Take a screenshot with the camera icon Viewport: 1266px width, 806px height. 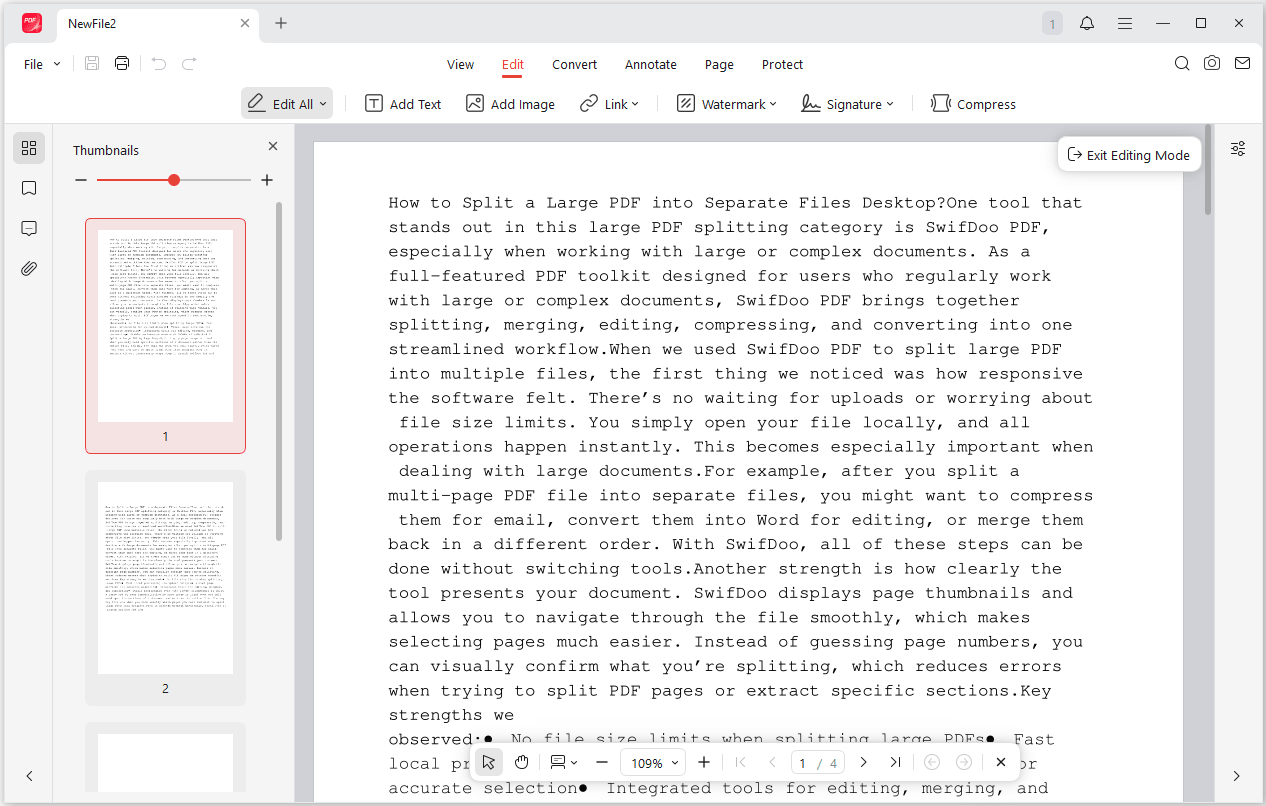pos(1212,63)
